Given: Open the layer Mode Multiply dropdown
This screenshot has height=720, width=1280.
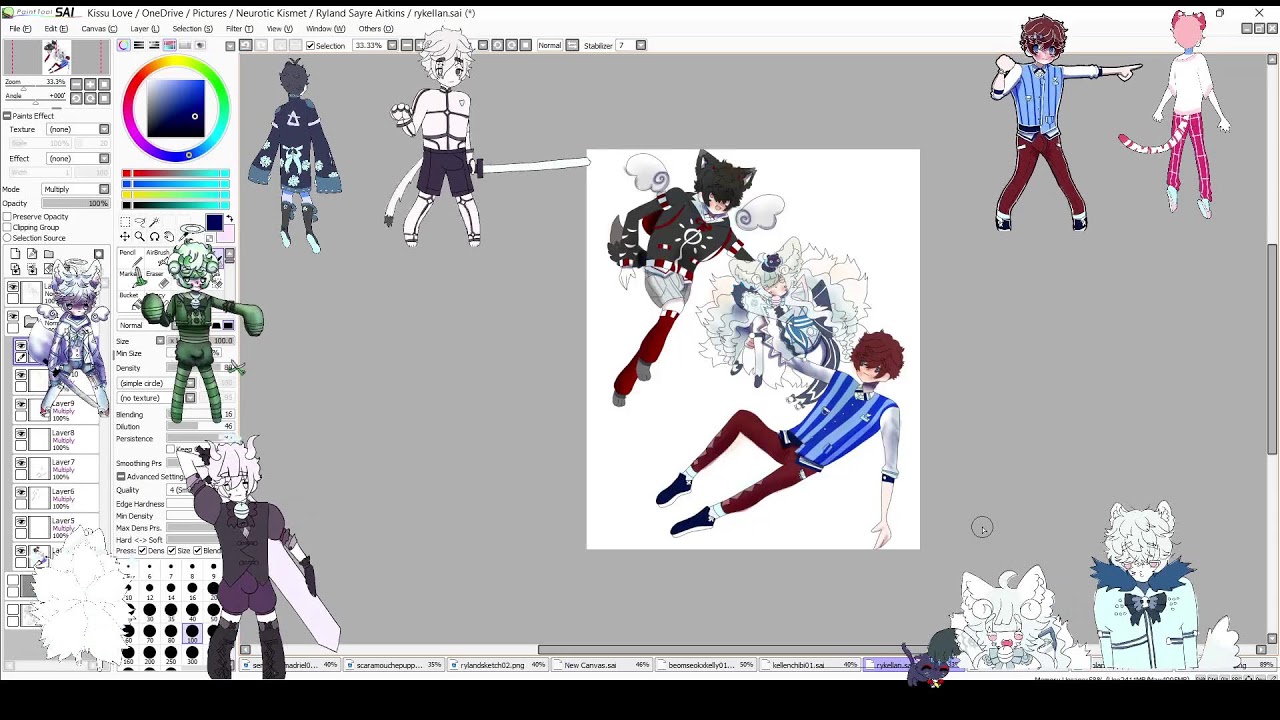Looking at the screenshot, I should pyautogui.click(x=76, y=189).
